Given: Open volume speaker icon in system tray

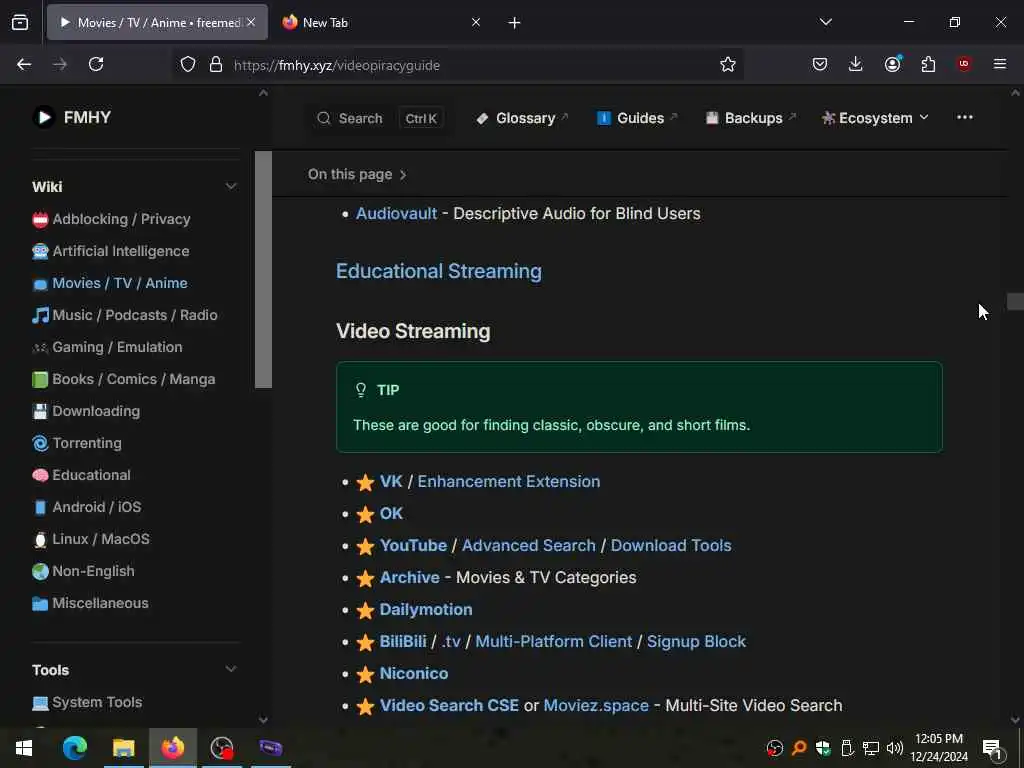Looking at the screenshot, I should (895, 748).
